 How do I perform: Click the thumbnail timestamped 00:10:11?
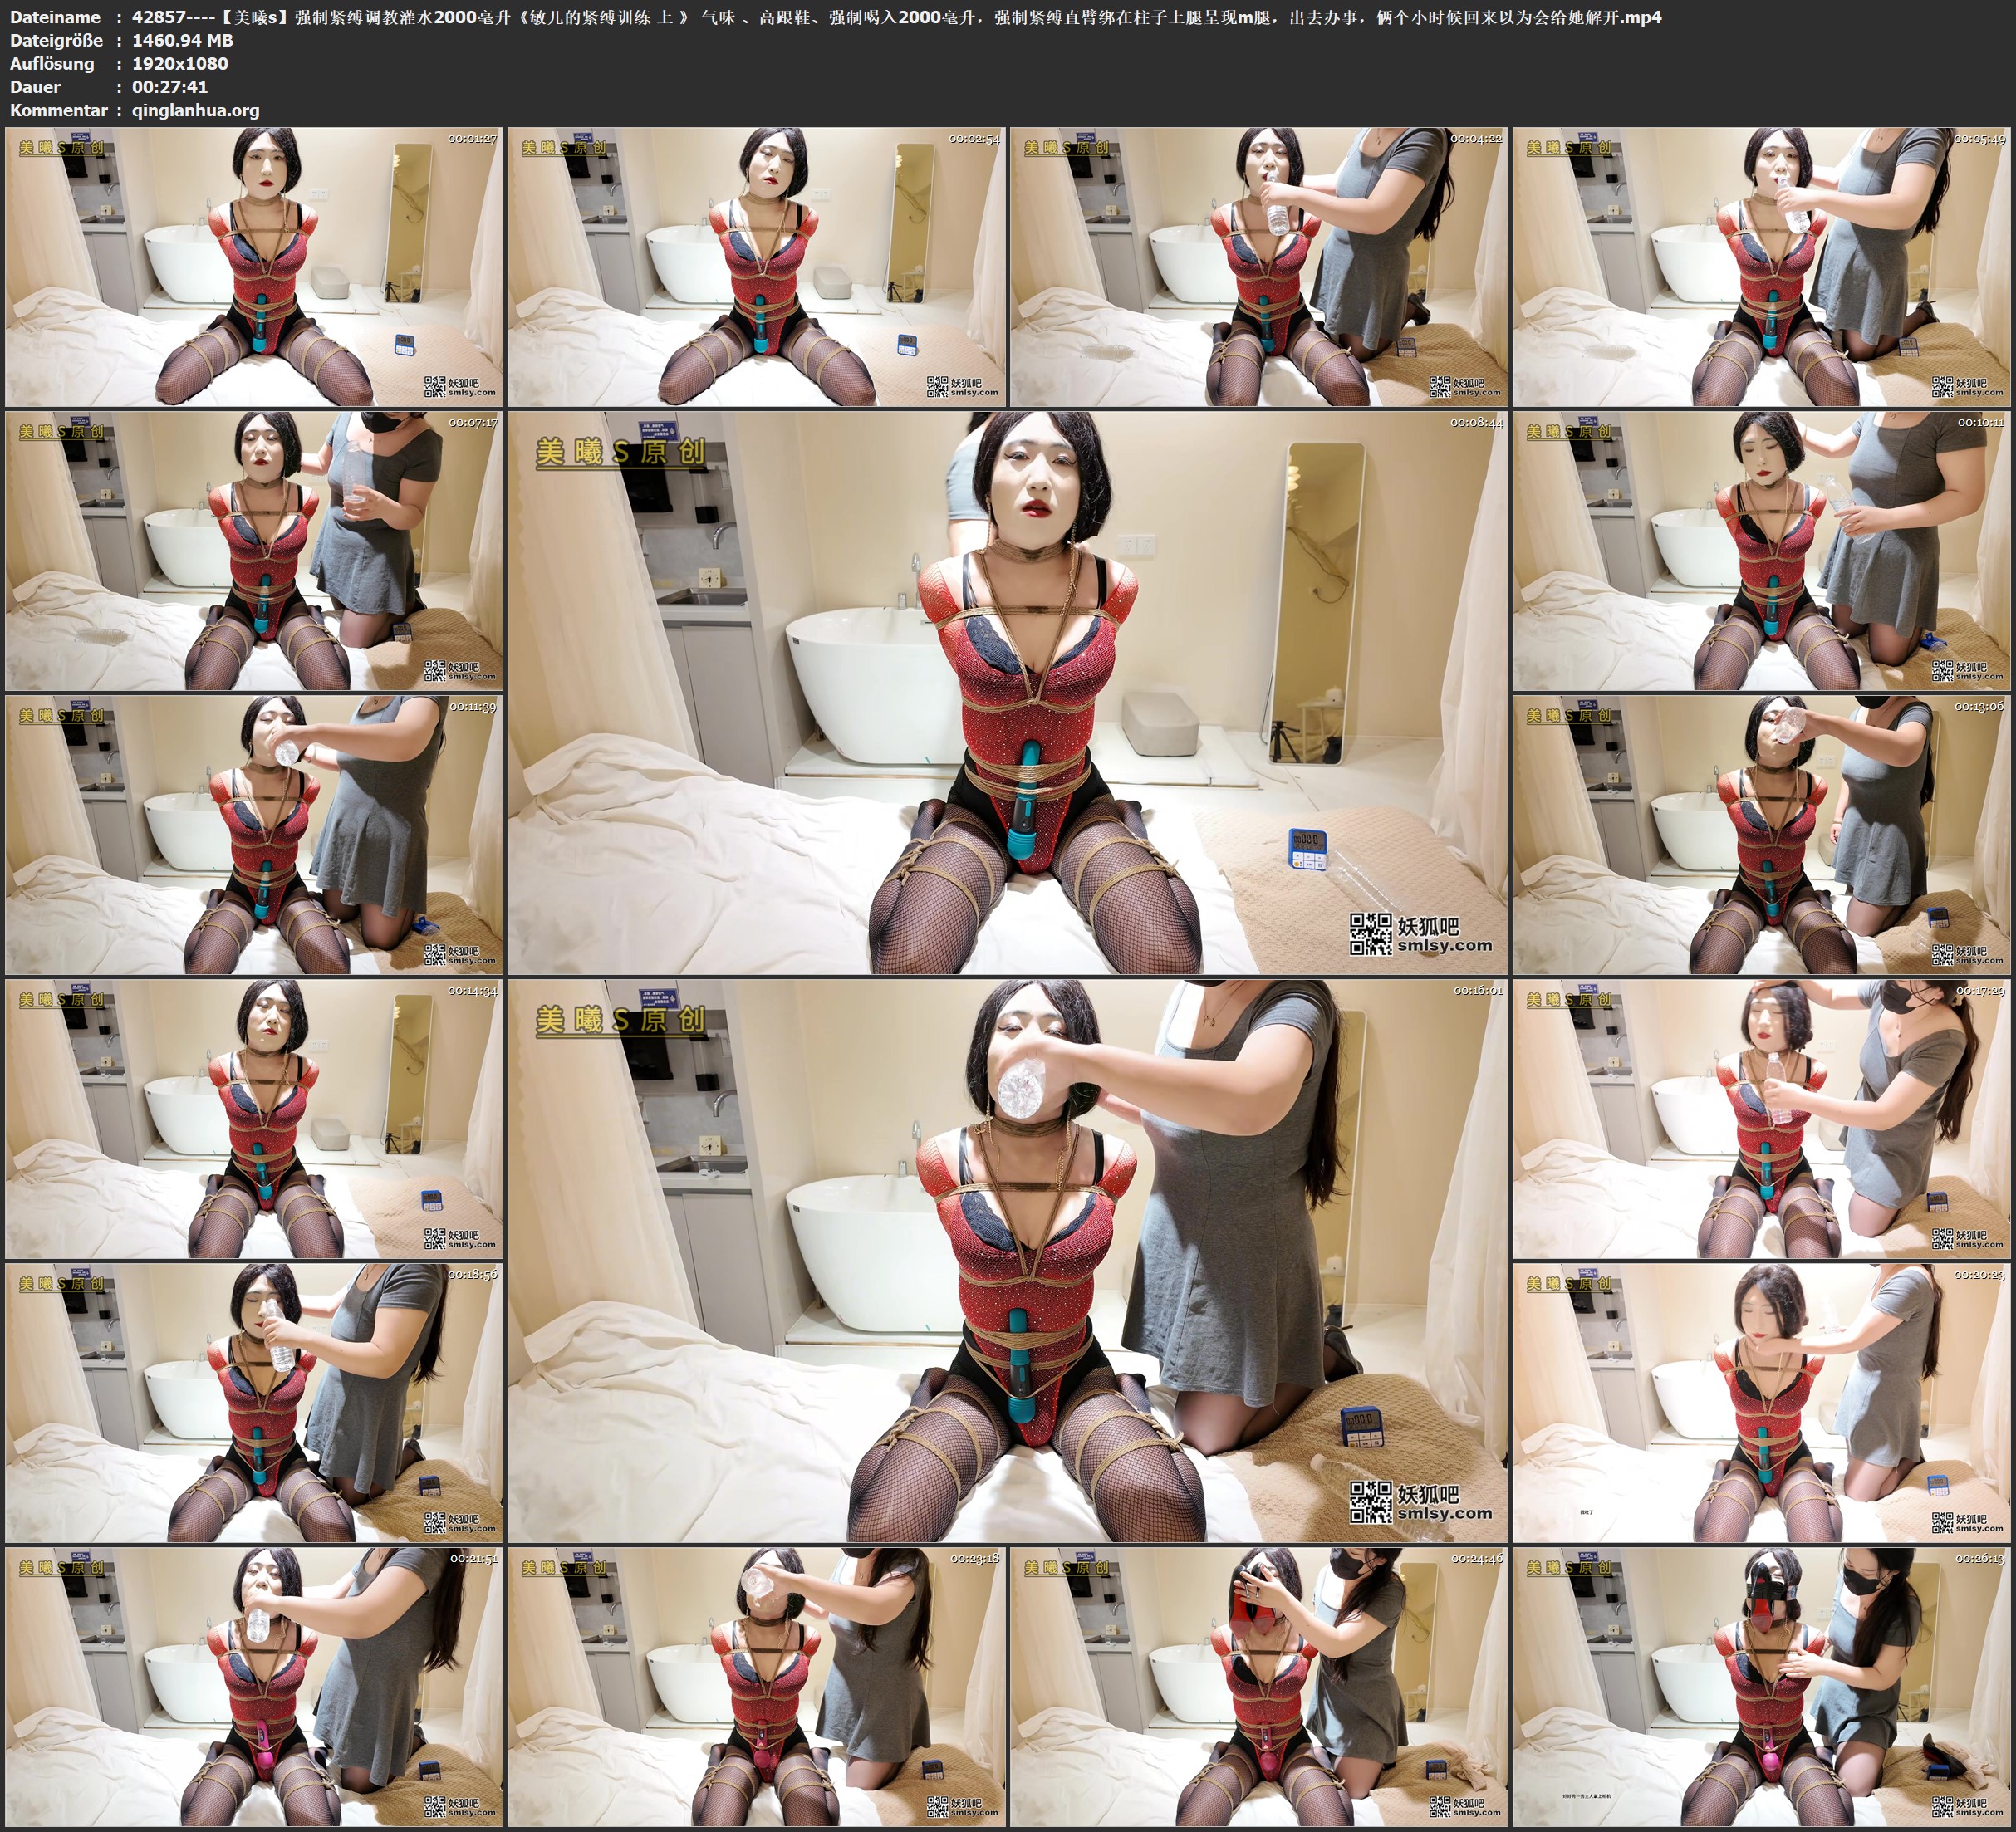point(1762,550)
